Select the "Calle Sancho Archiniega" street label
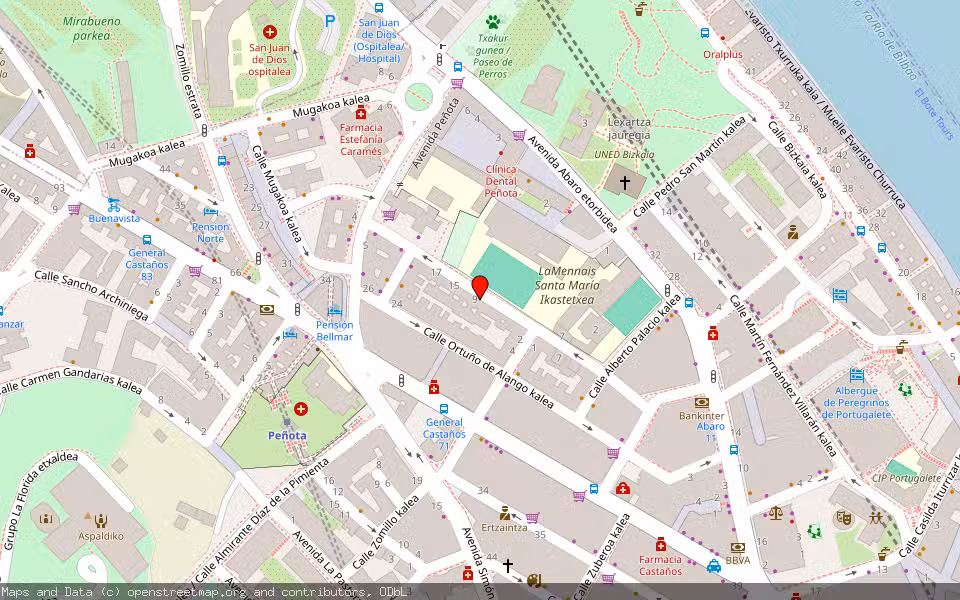Screen dimensions: 960x600 click(91, 295)
